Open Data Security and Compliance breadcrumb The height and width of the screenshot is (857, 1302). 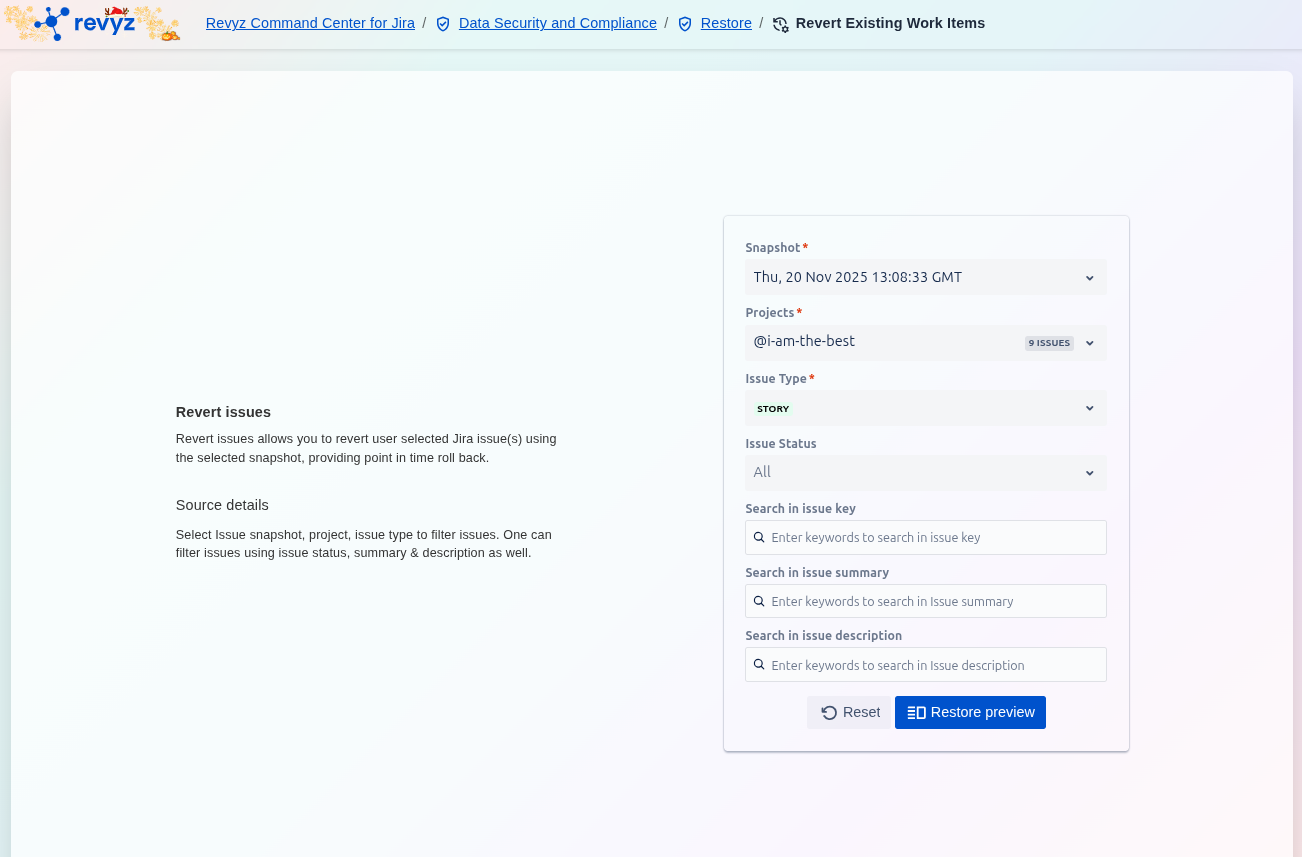point(557,23)
